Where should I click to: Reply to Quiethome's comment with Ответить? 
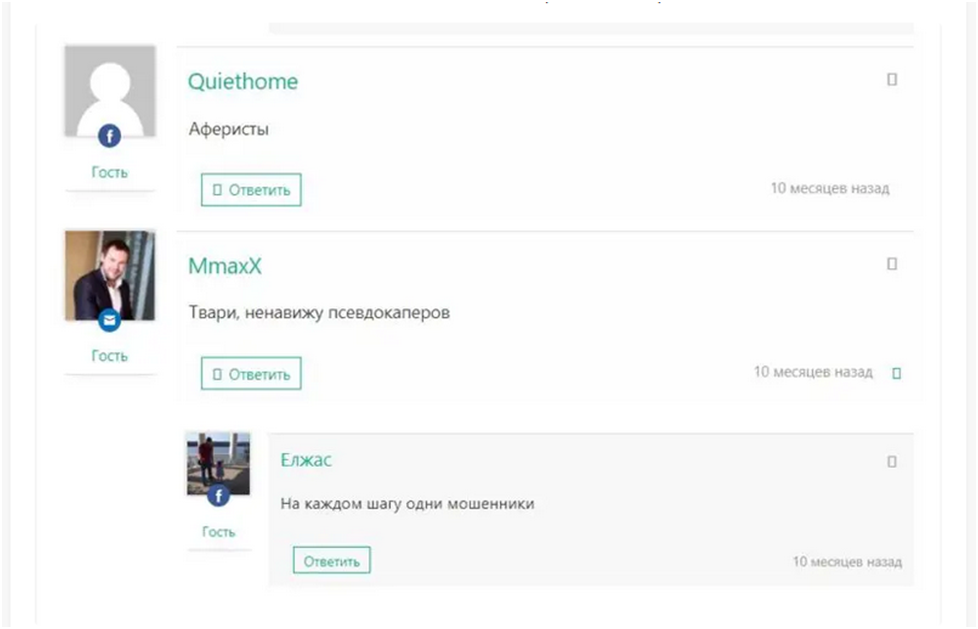point(251,190)
